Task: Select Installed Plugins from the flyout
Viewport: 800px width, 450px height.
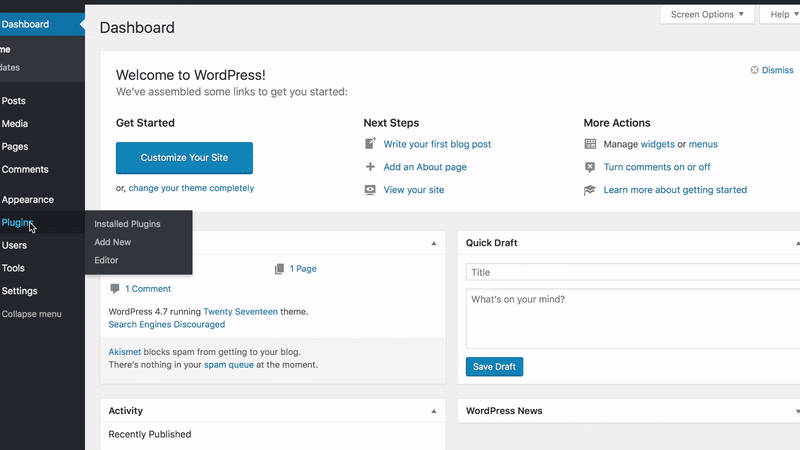Action: click(128, 224)
